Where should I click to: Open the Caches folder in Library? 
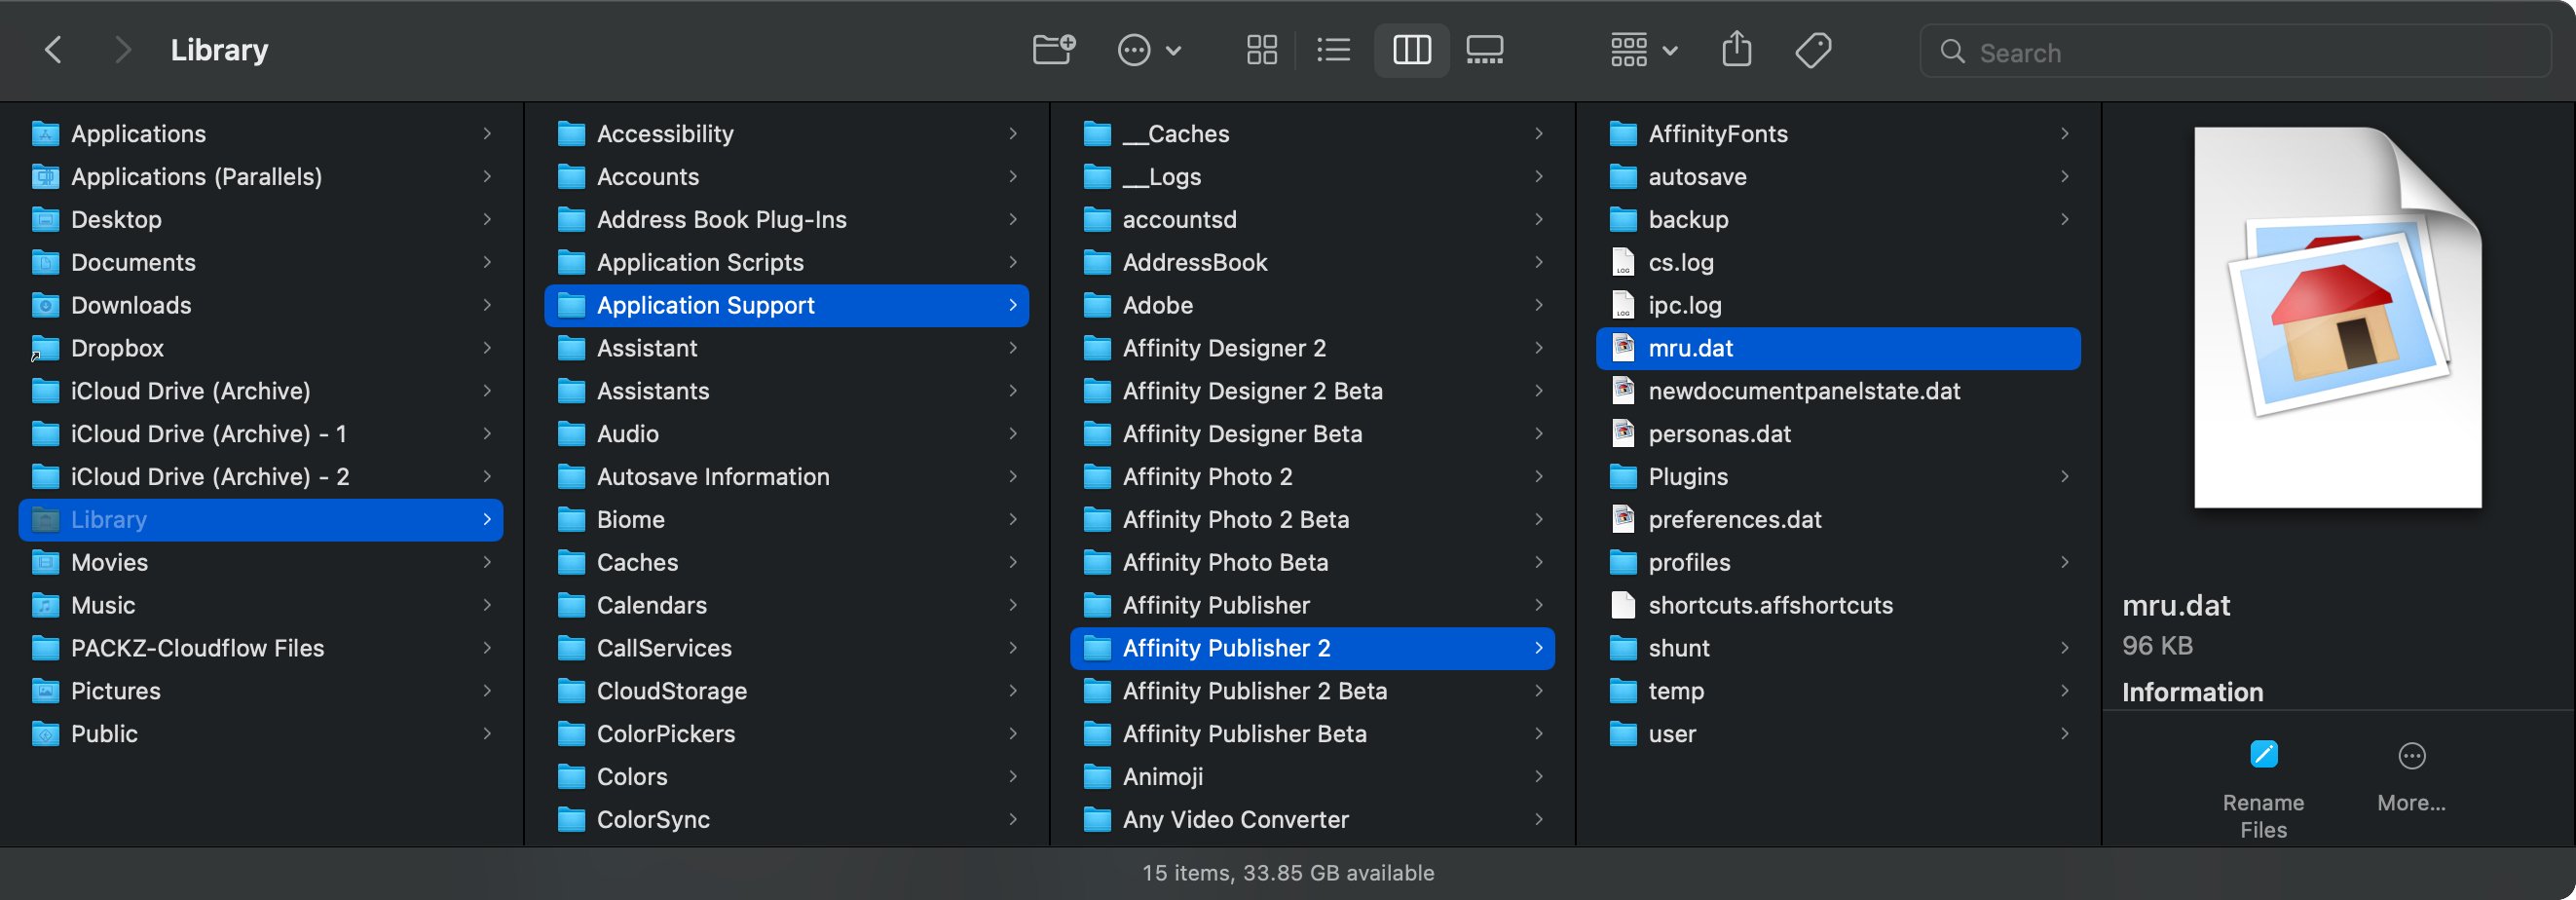(637, 562)
